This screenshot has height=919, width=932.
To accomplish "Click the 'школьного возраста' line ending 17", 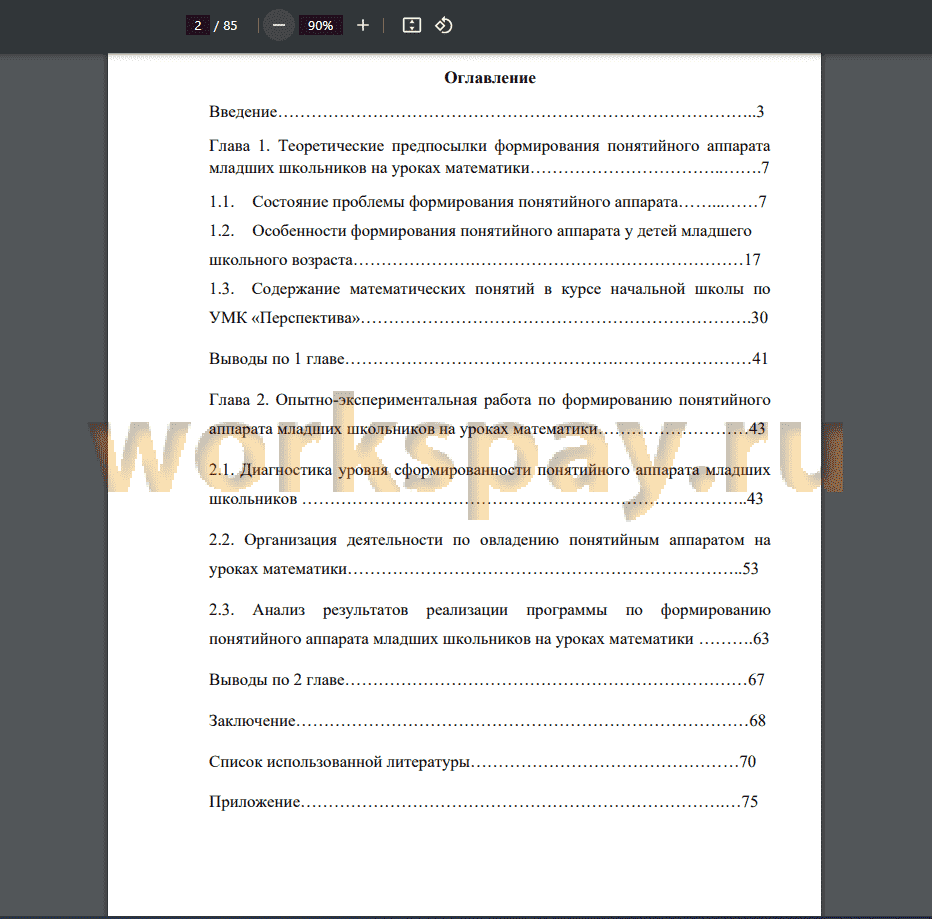I will point(484,260).
